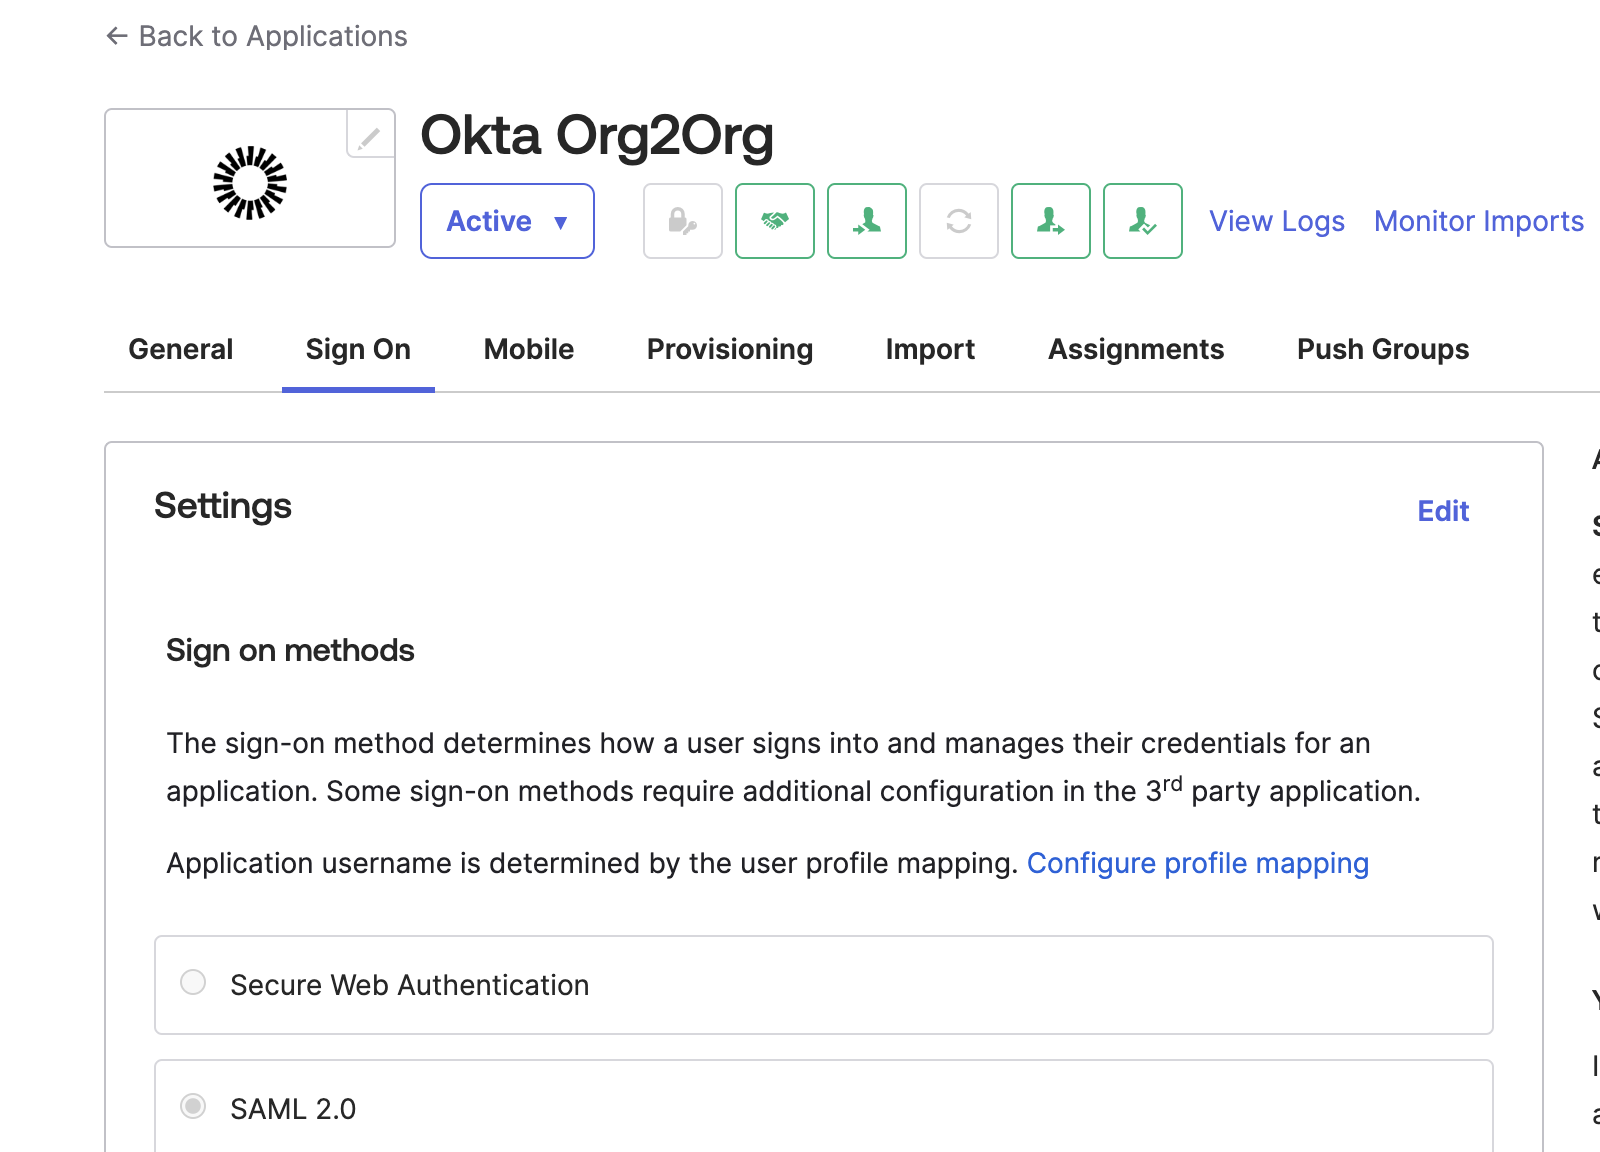Click the first green user icon, after the handshake
The width and height of the screenshot is (1600, 1152).
point(867,221)
